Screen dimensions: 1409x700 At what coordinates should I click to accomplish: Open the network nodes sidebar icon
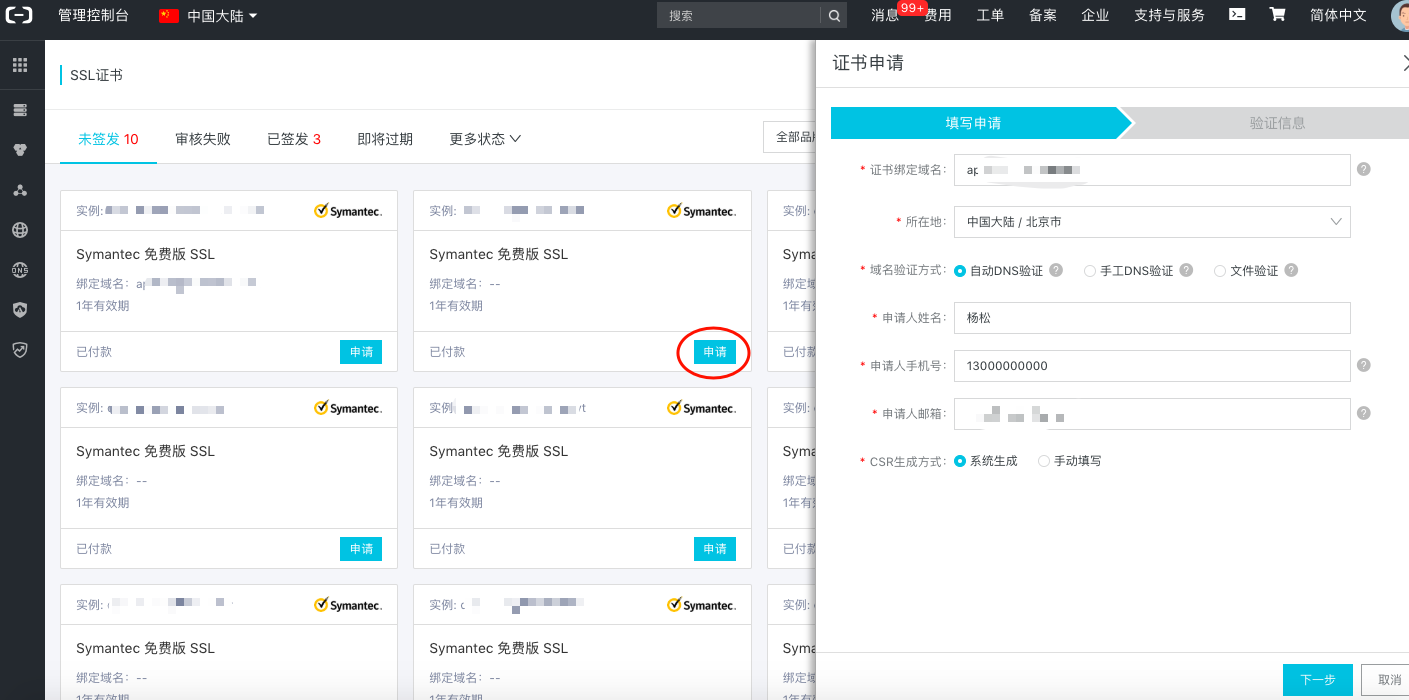(x=20, y=190)
